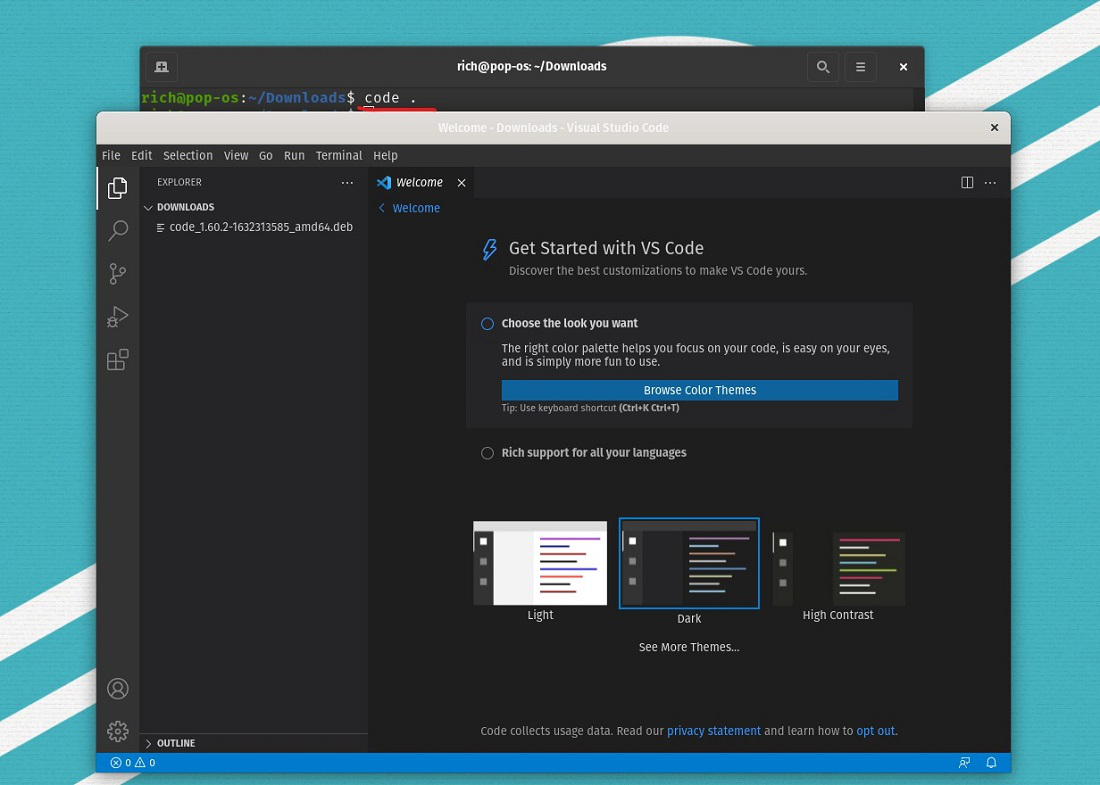Click file icon beside code_1.60.2 deb
The height and width of the screenshot is (785, 1100).
(161, 227)
